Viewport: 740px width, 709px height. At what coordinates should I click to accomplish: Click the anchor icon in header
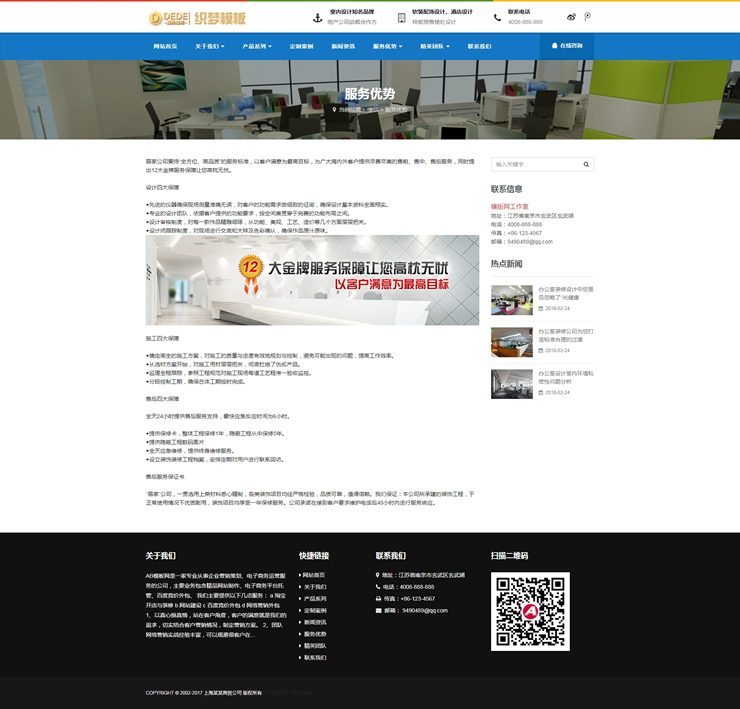click(x=318, y=17)
